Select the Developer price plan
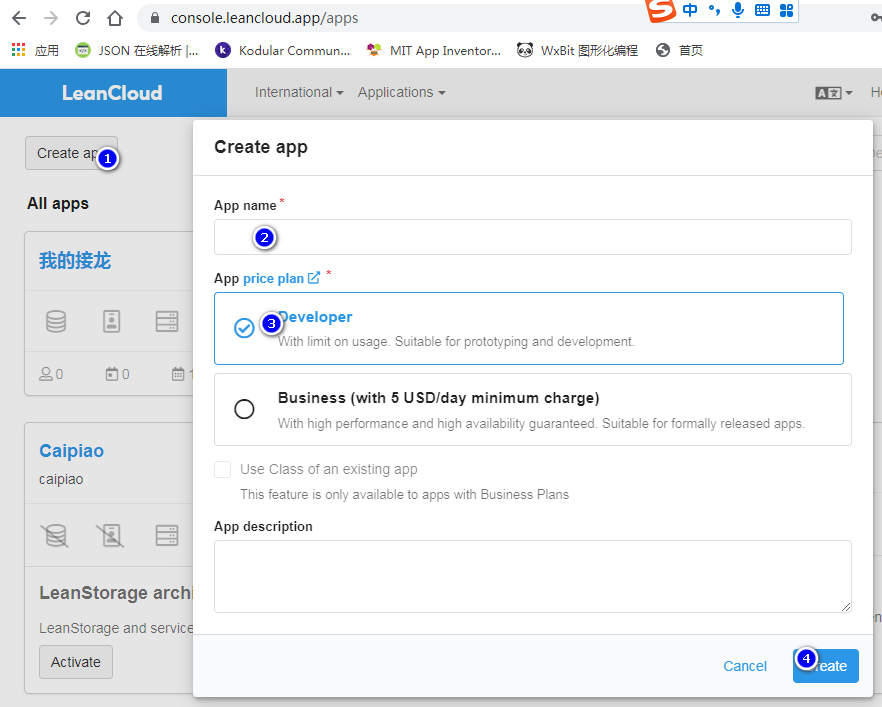Image resolution: width=882 pixels, height=707 pixels. tap(528, 328)
